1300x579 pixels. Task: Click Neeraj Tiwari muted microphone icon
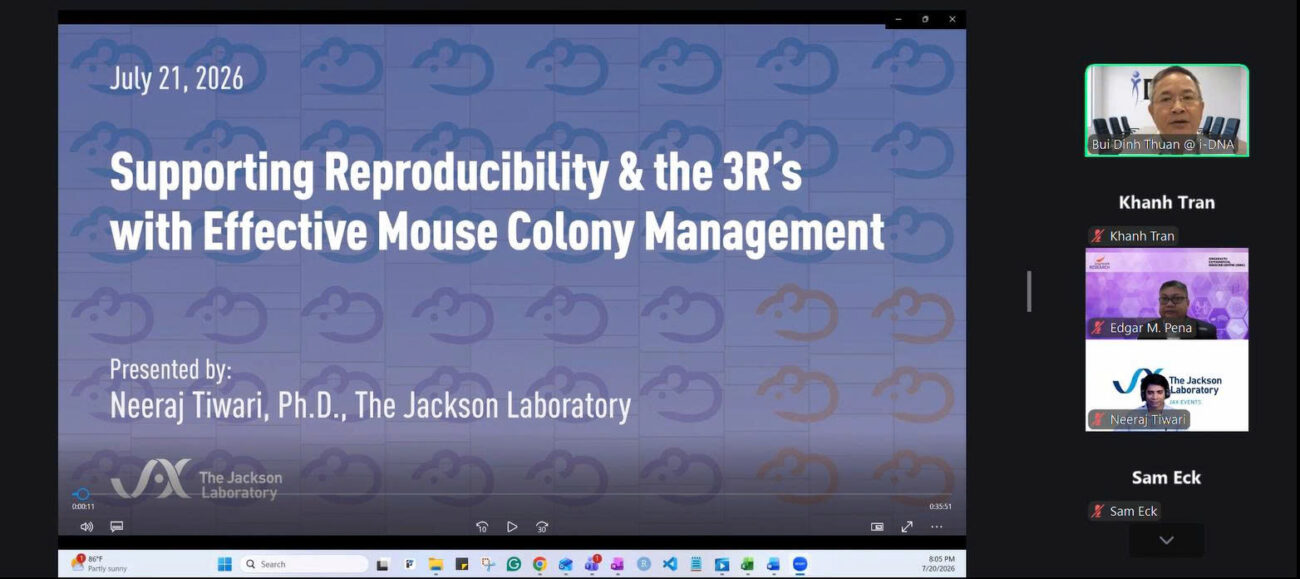[1098, 420]
